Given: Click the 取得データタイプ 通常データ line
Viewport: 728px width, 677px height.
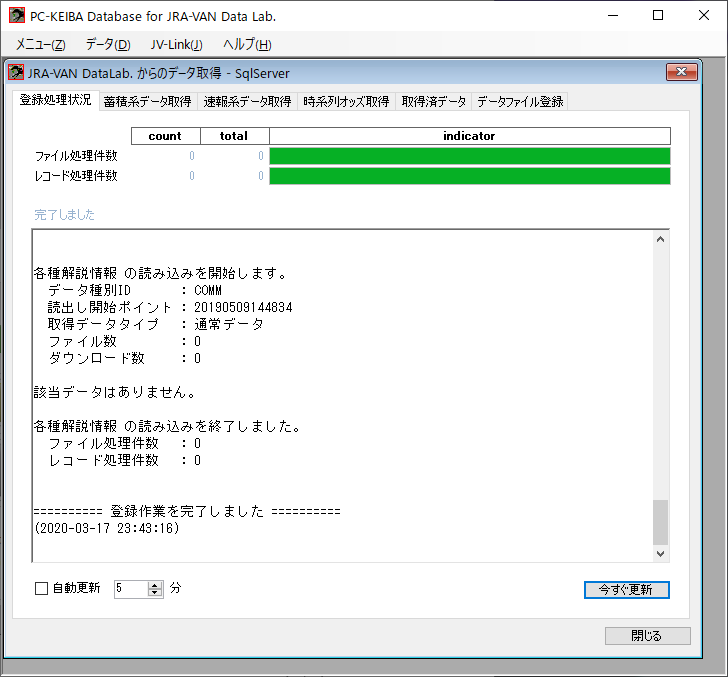Looking at the screenshot, I should [156, 324].
